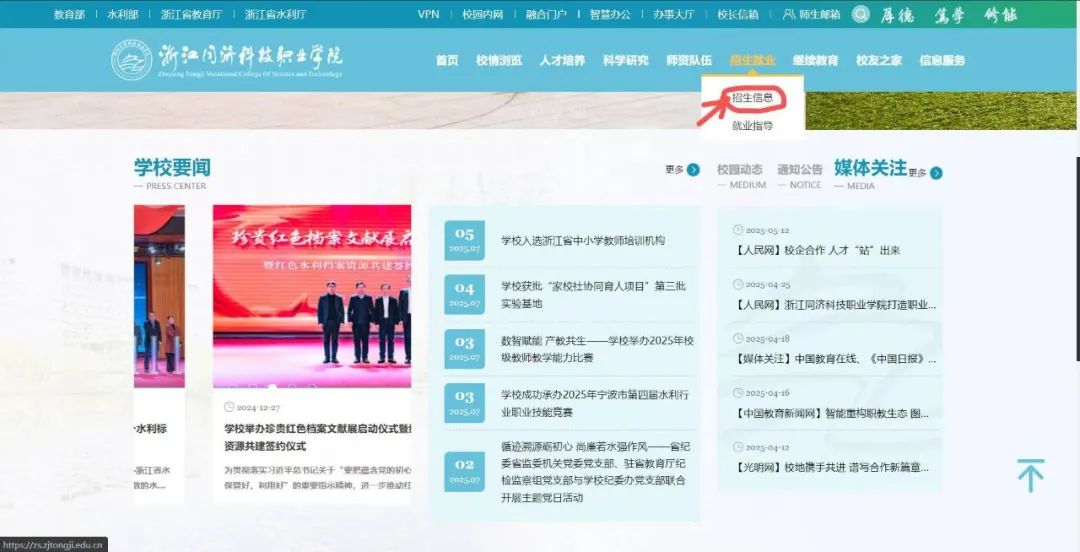
Task: Click the 02 date badge in news list
Action: click(x=464, y=470)
